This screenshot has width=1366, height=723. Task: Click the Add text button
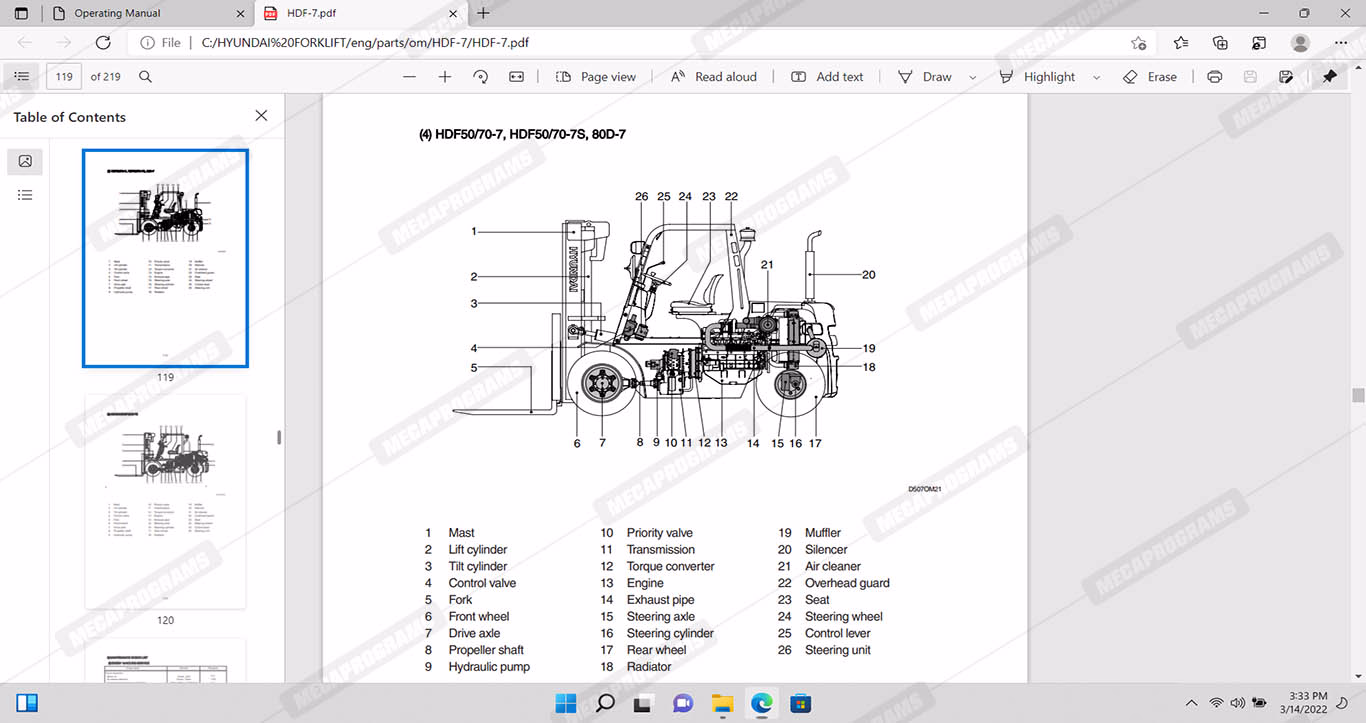click(x=827, y=77)
